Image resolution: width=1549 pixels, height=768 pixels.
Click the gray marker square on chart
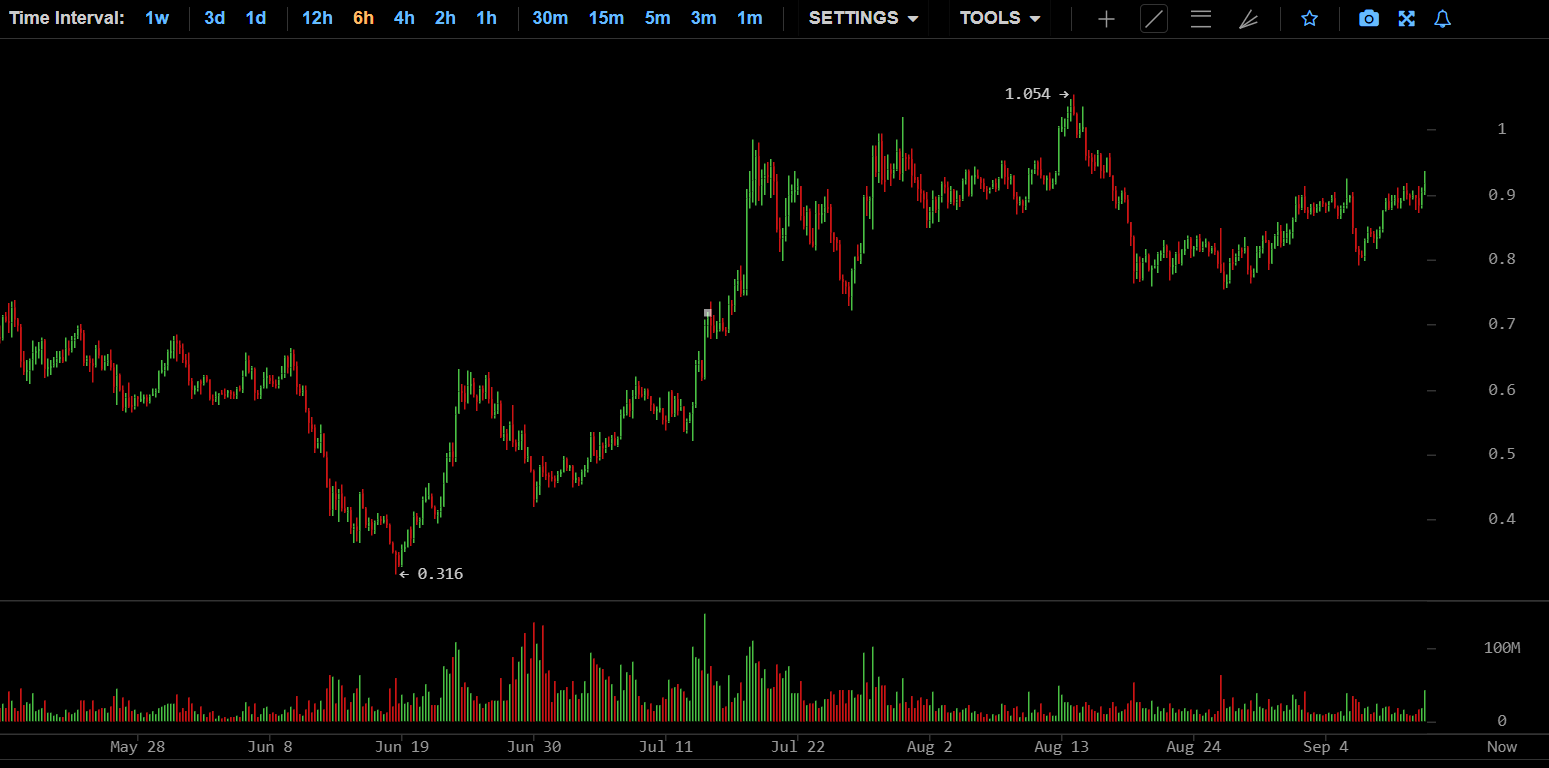pos(708,313)
